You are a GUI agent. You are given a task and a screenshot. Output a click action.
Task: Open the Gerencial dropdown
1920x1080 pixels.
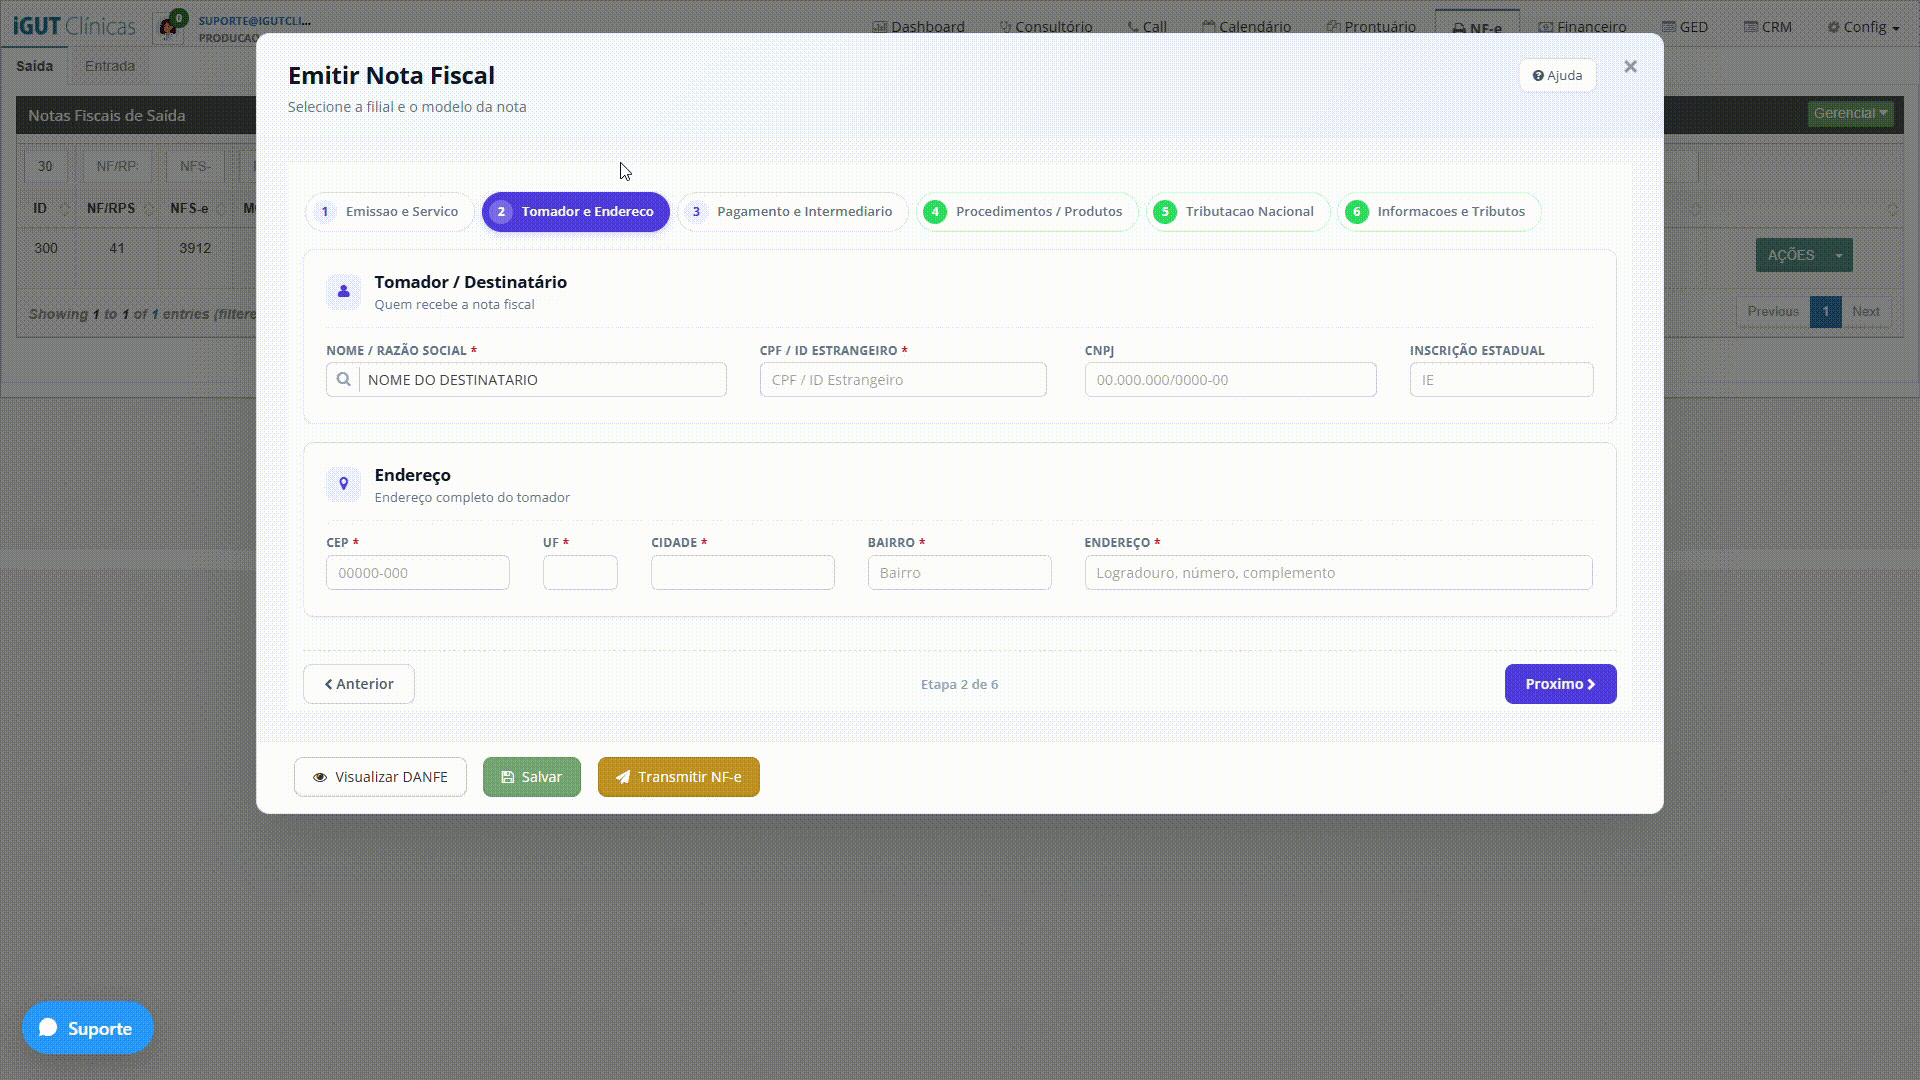click(x=1850, y=113)
